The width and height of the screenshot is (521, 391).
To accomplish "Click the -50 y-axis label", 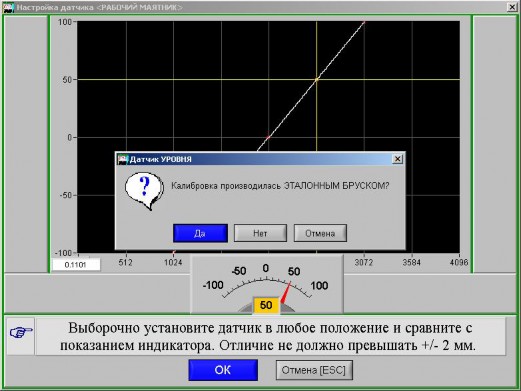I will 66,195.
